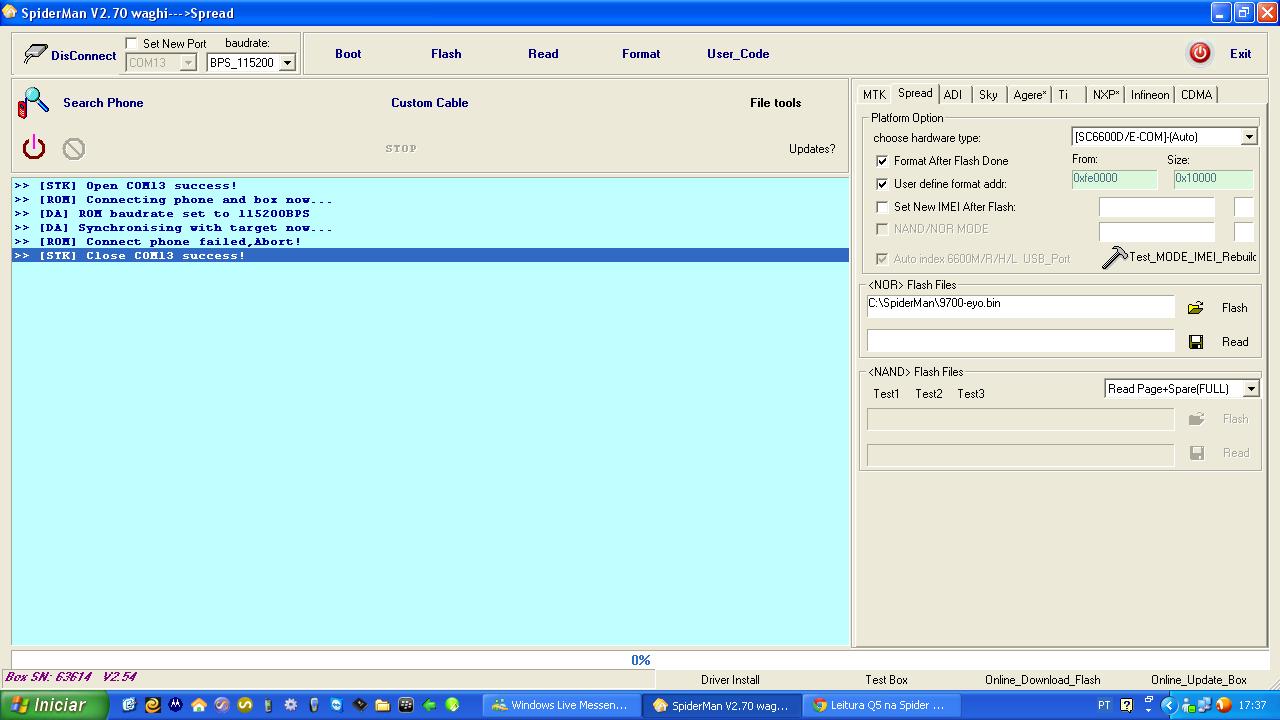This screenshot has height=720, width=1280.
Task: Click the green arrow icon in quick launch
Action: 429,705
